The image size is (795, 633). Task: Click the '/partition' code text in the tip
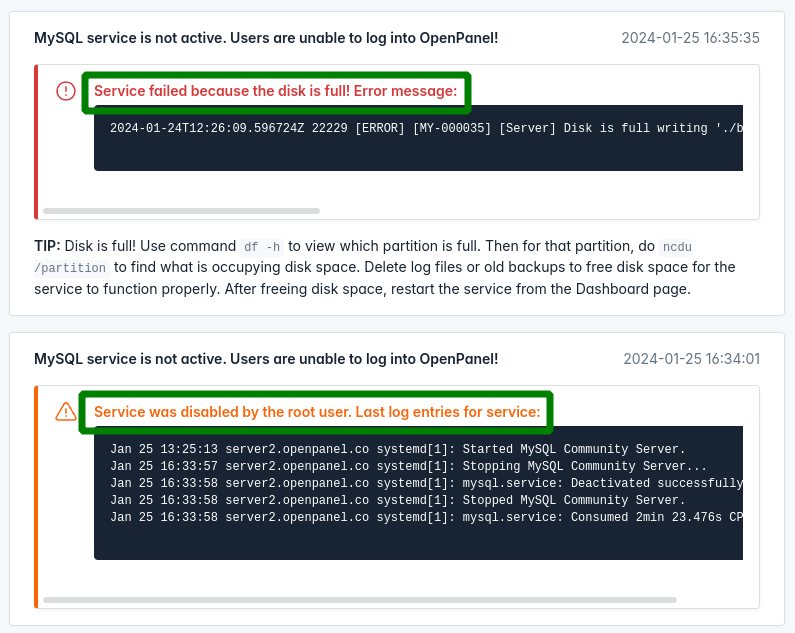[70, 268]
